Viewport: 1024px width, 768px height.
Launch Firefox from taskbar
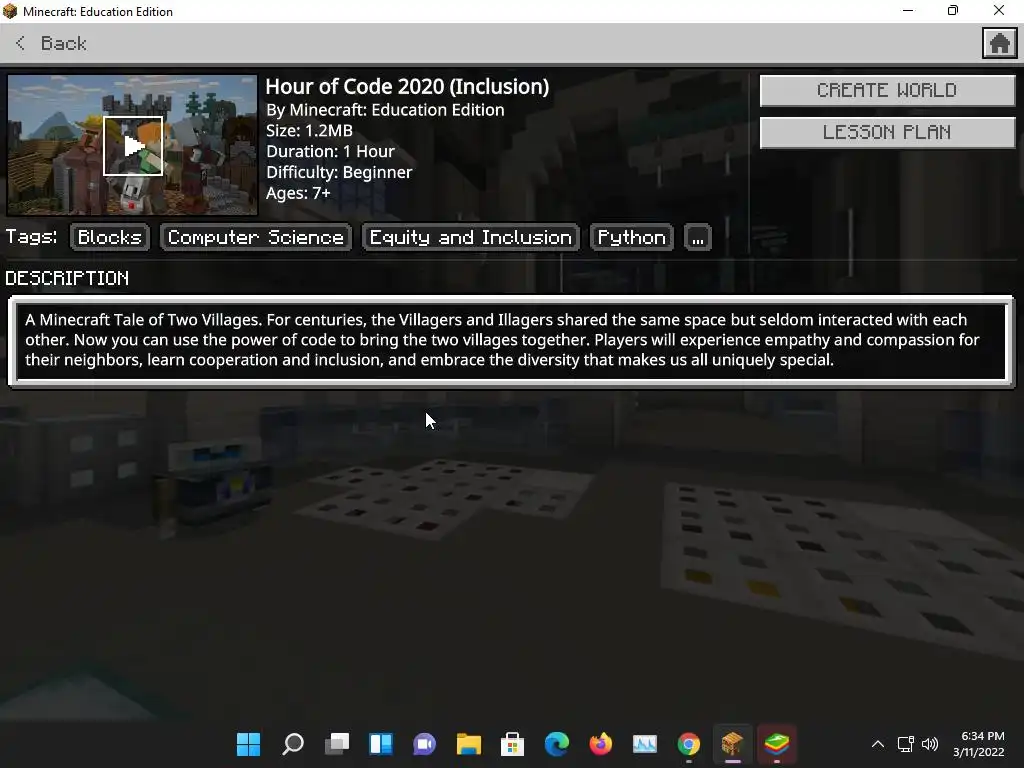coord(600,744)
